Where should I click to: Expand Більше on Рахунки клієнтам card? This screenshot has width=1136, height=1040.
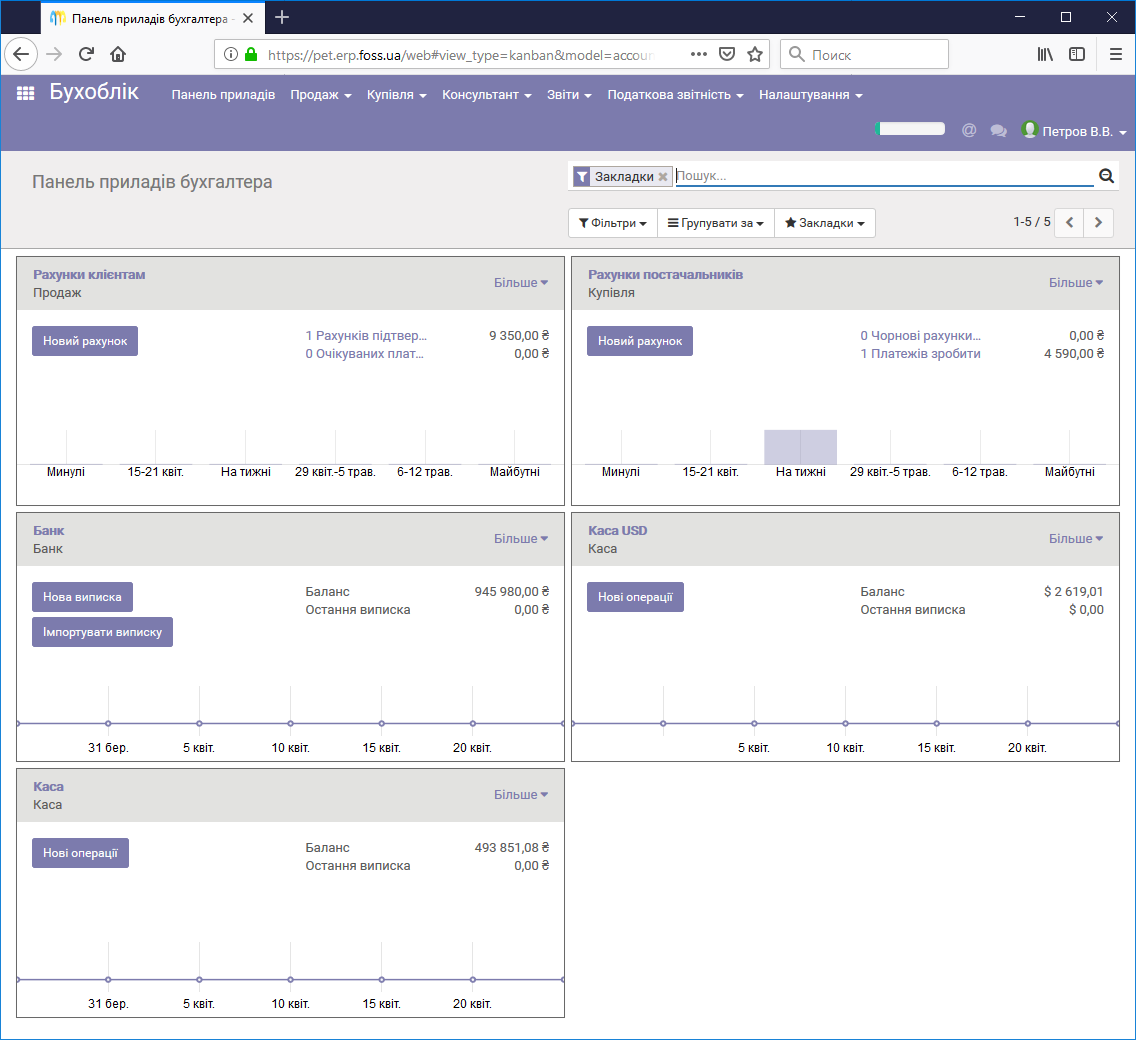tap(520, 283)
